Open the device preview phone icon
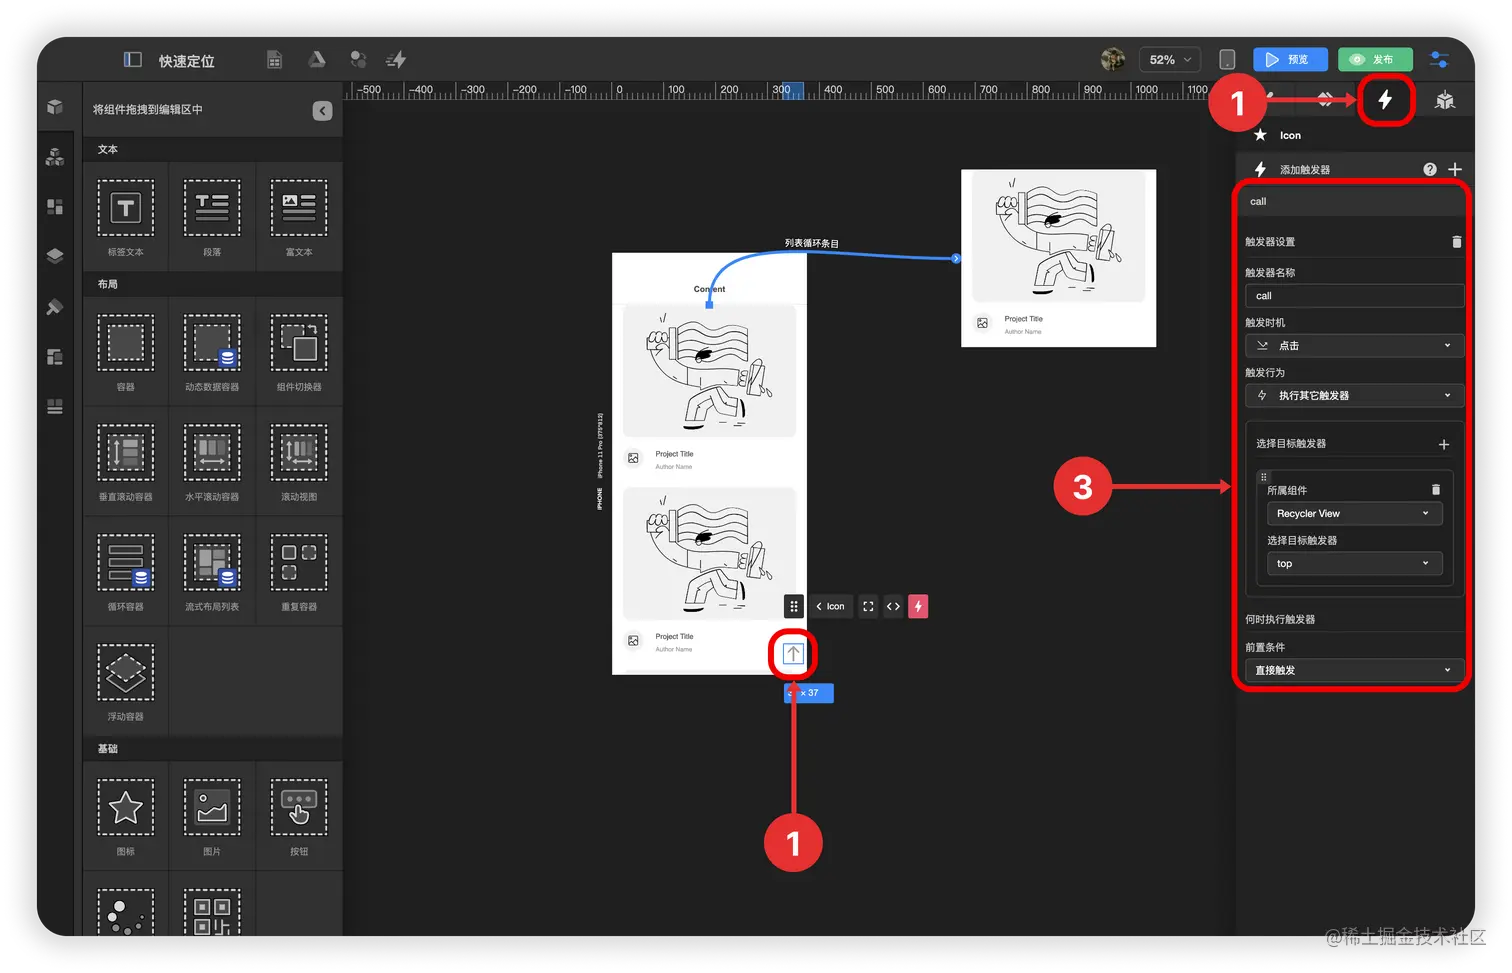 1227,60
